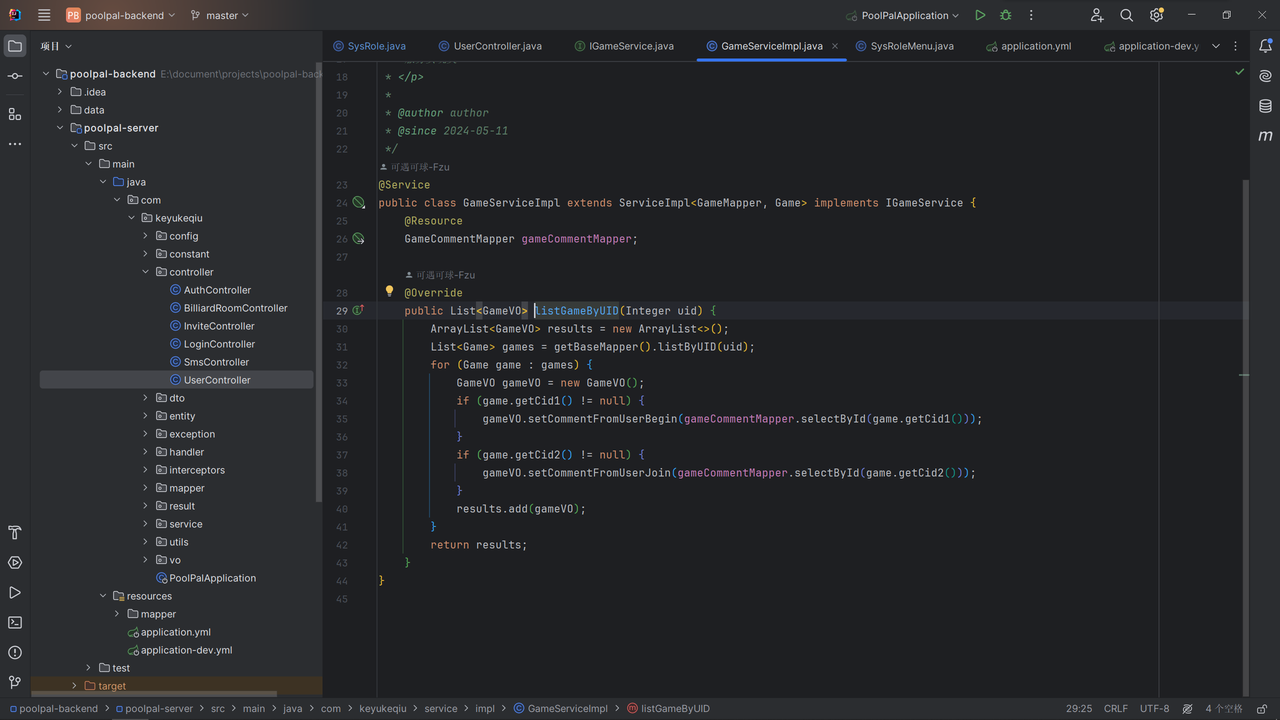Expand the target folder in project tree
Image resolution: width=1280 pixels, height=720 pixels.
74,686
